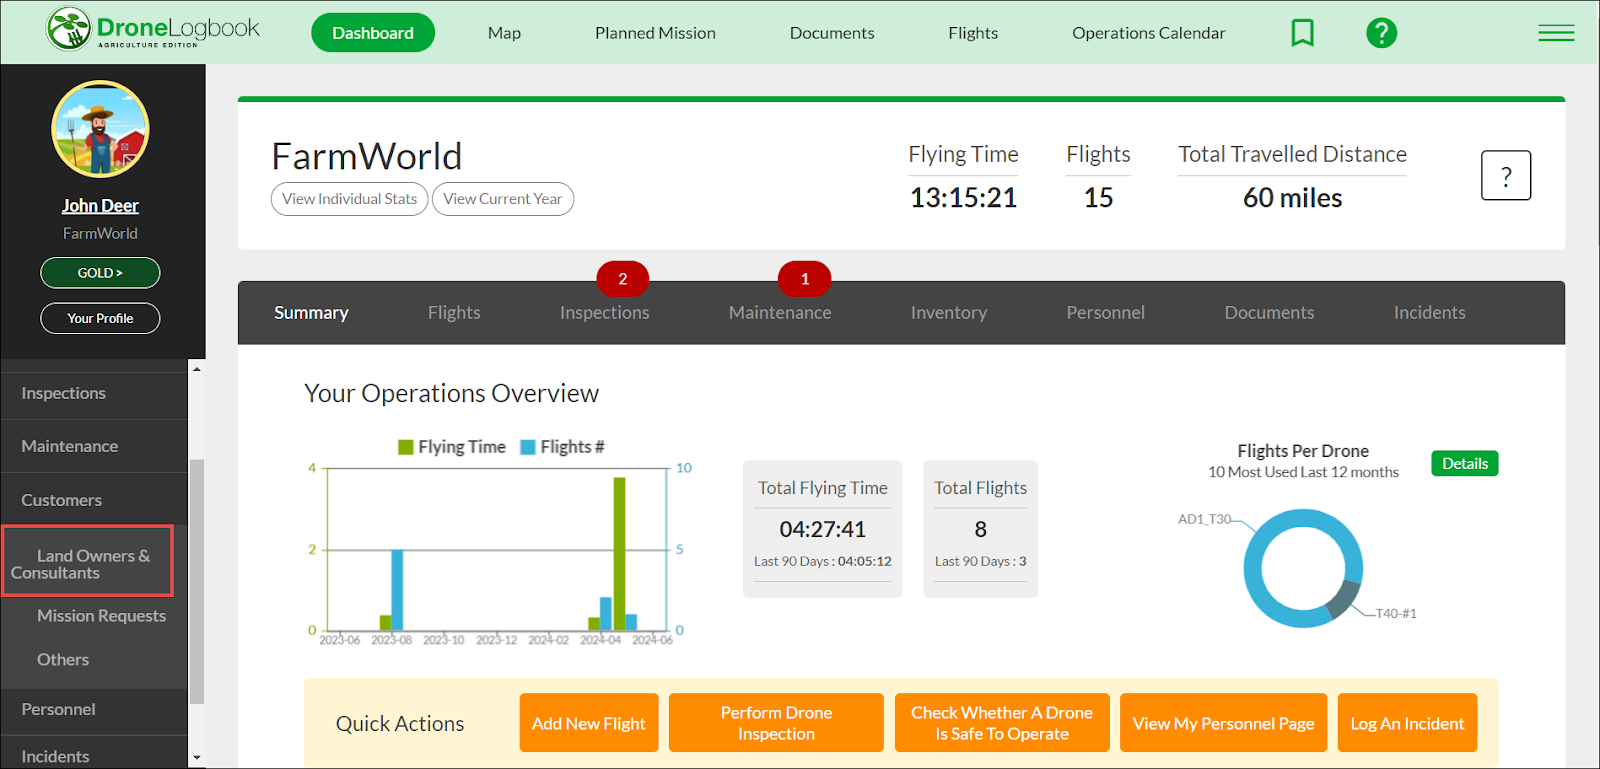
Task: Click the Total Flights card
Action: 980,529
